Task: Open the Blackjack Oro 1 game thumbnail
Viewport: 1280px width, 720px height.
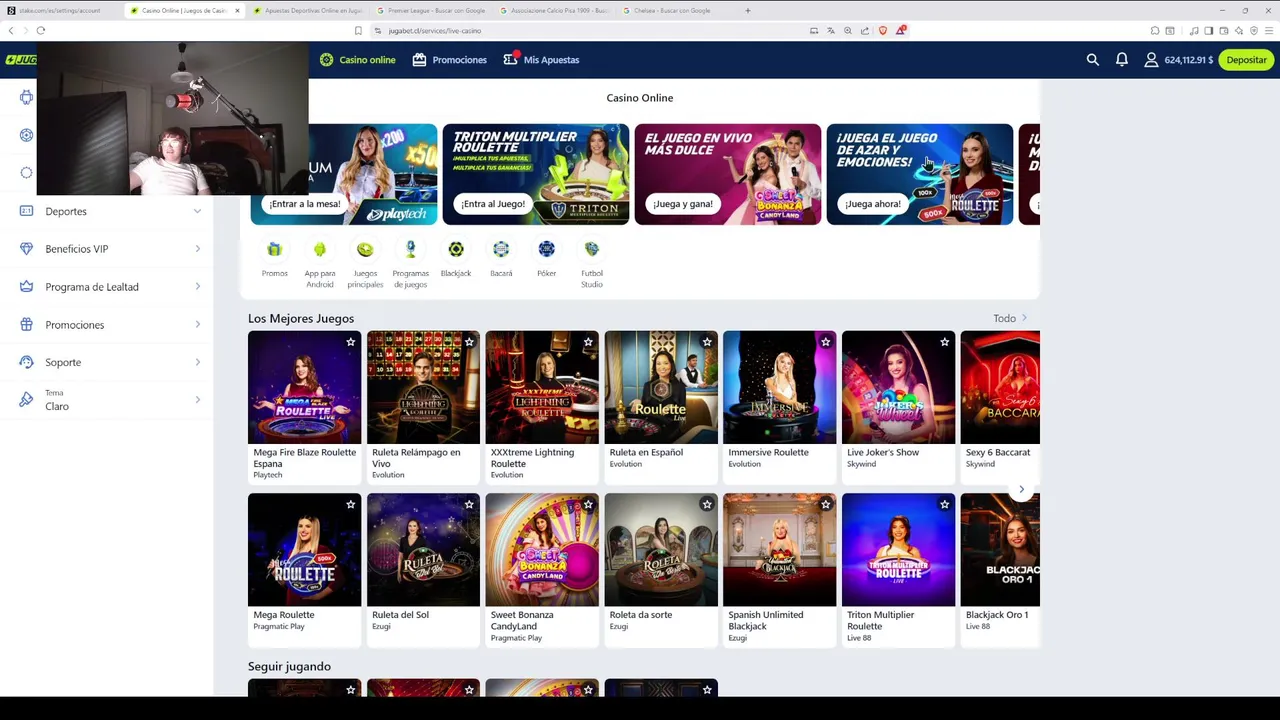Action: (x=1000, y=550)
